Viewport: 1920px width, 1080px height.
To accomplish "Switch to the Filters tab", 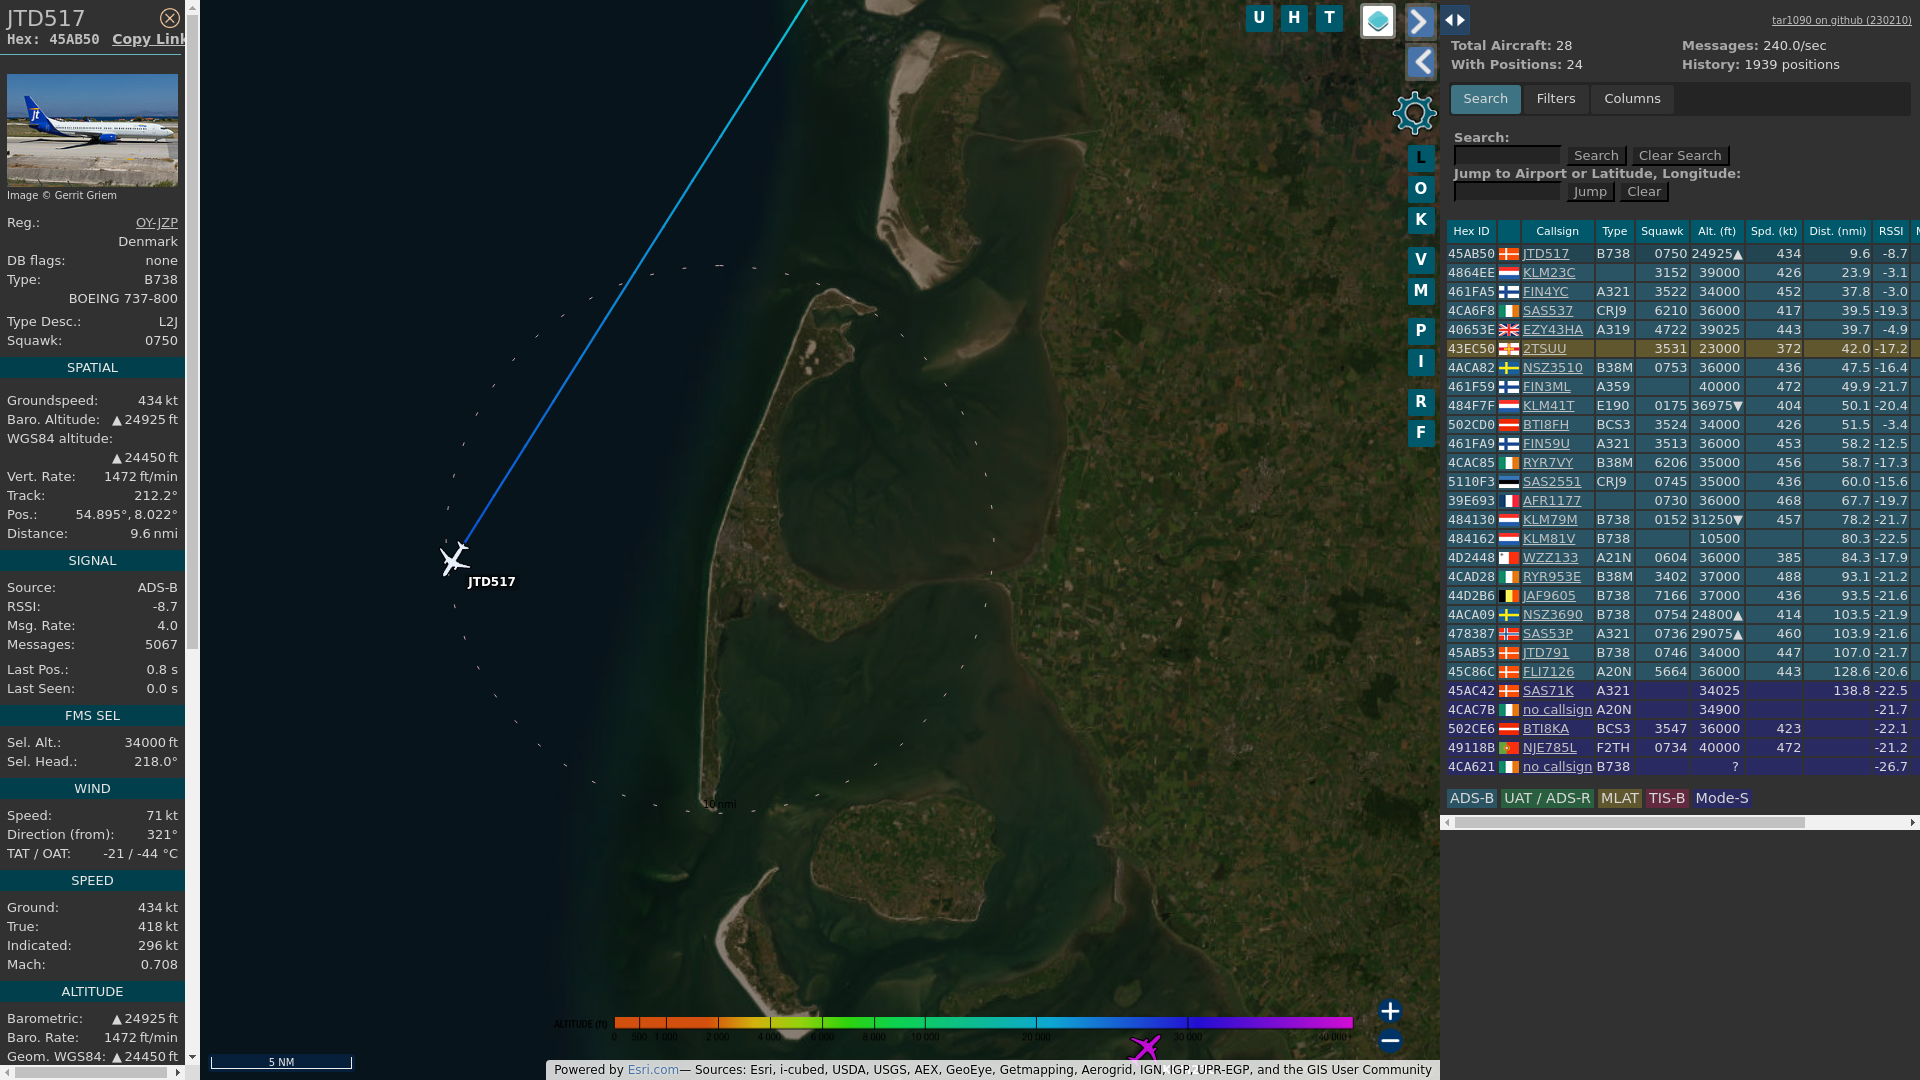I will 1555,99.
